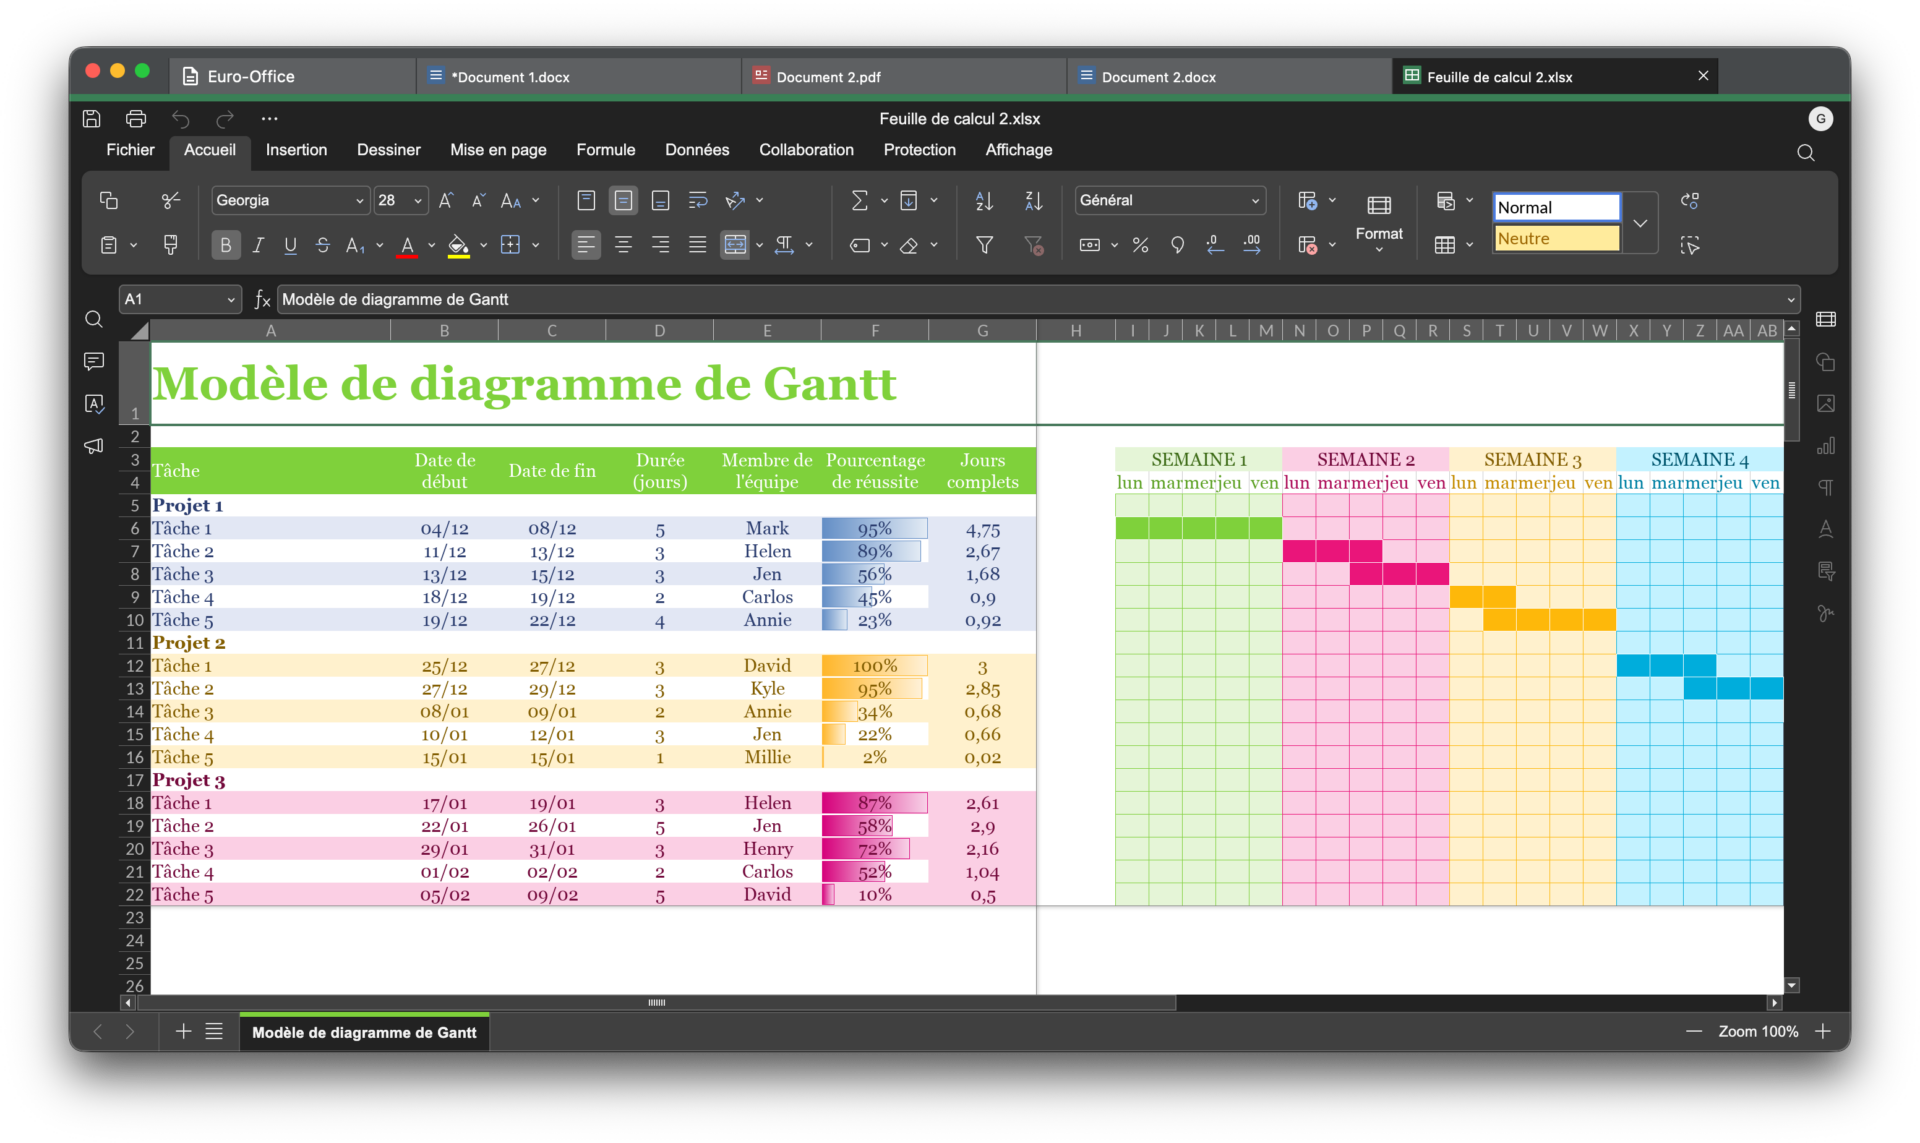Screen dimensions: 1920x1143
Task: Toggle Bold formatting
Action: click(226, 245)
